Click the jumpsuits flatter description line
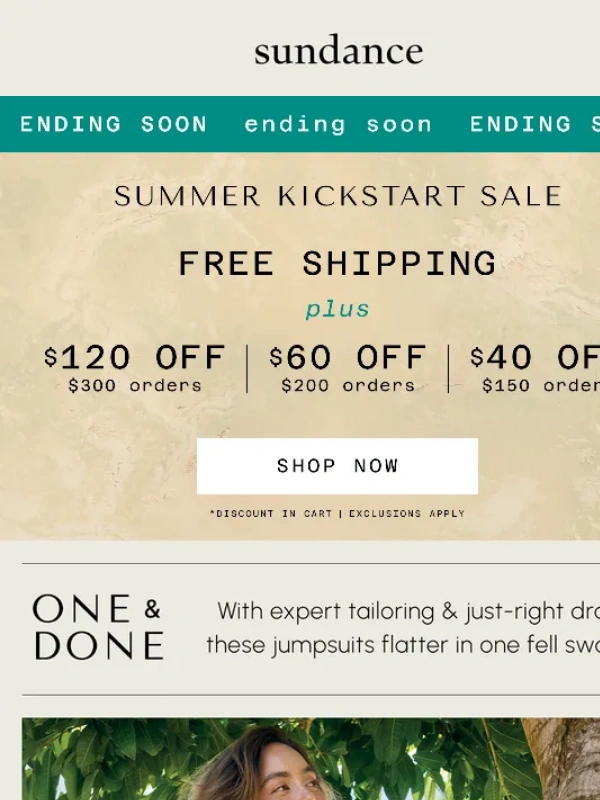 [x=403, y=645]
